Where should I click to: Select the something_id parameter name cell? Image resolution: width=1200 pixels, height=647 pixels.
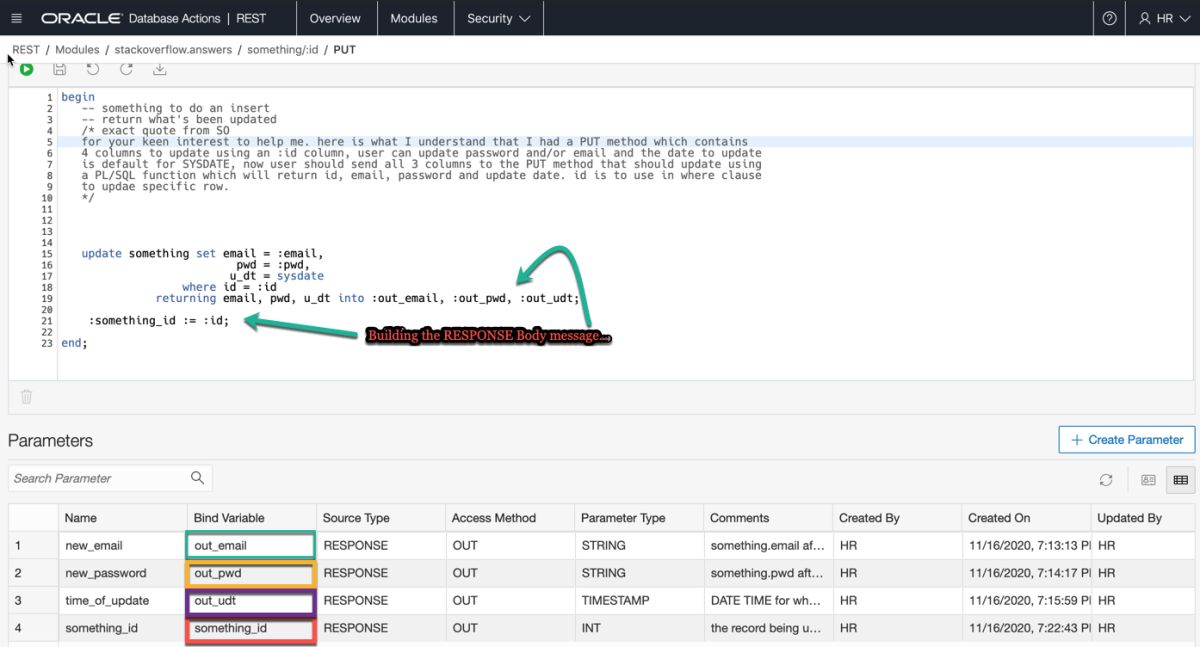pyautogui.click(x=122, y=628)
